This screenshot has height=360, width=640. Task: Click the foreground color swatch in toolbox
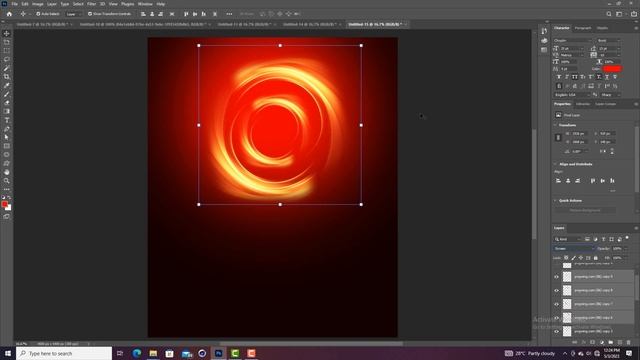(x=4, y=204)
